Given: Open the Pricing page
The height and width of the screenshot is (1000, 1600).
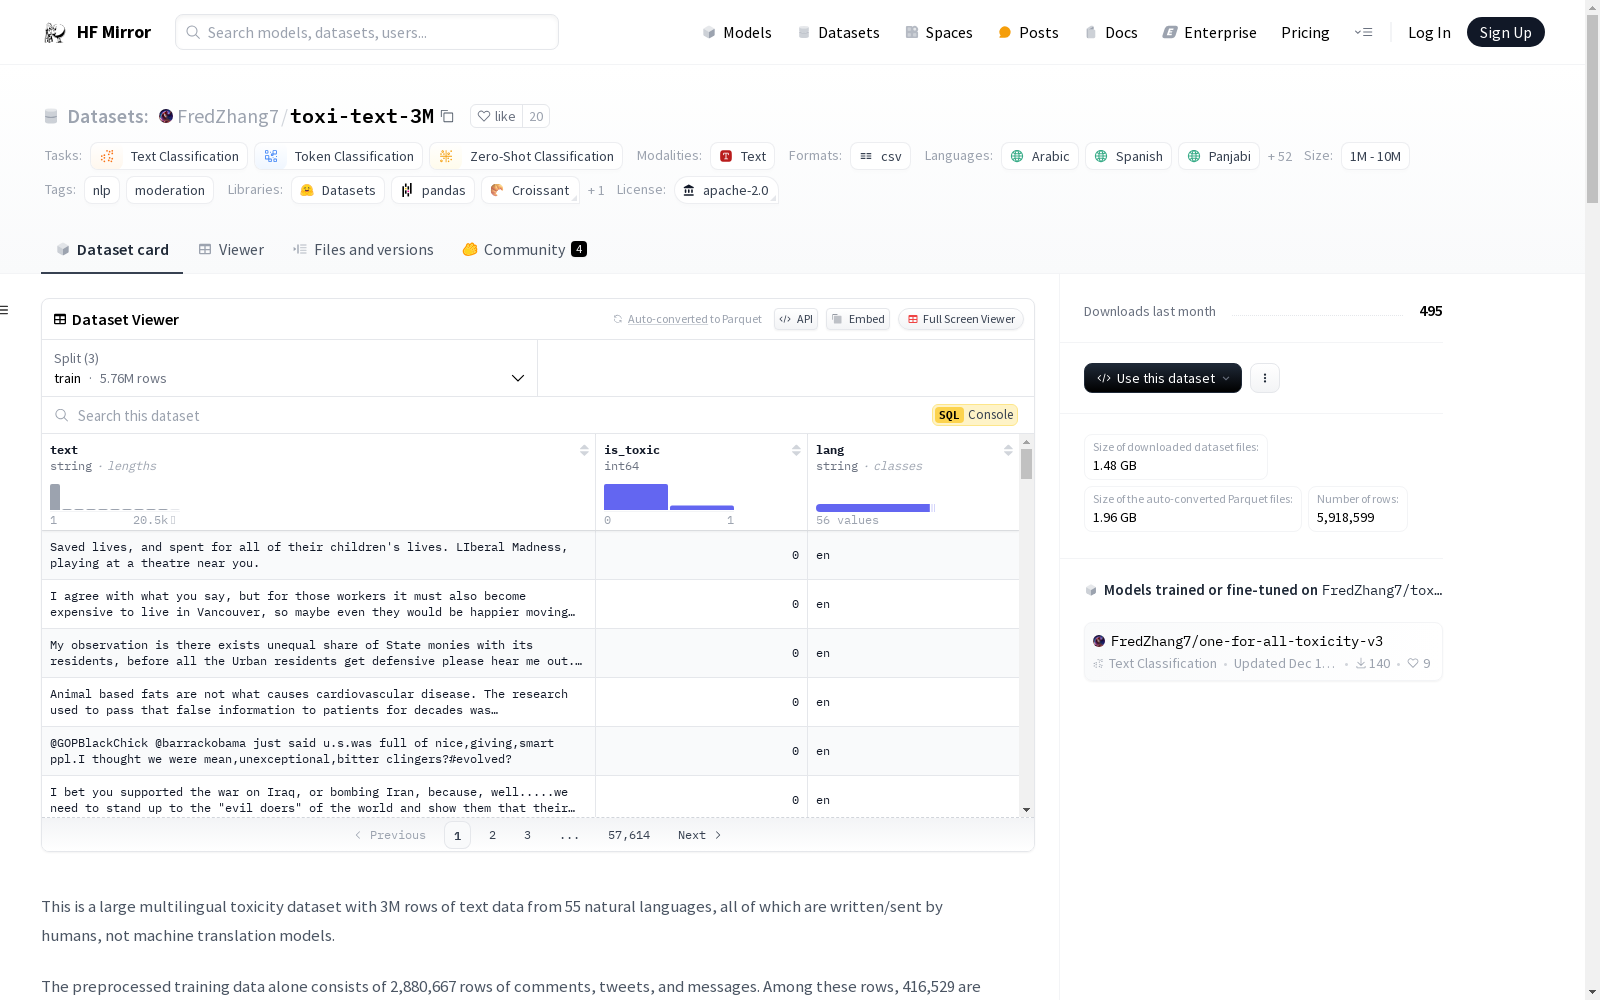Looking at the screenshot, I should pyautogui.click(x=1305, y=32).
